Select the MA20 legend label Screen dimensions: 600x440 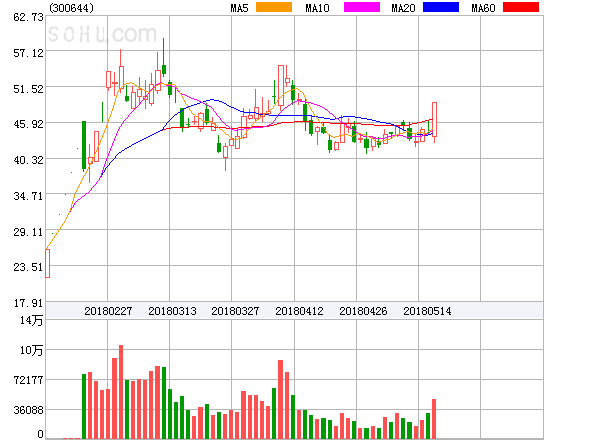click(x=403, y=8)
